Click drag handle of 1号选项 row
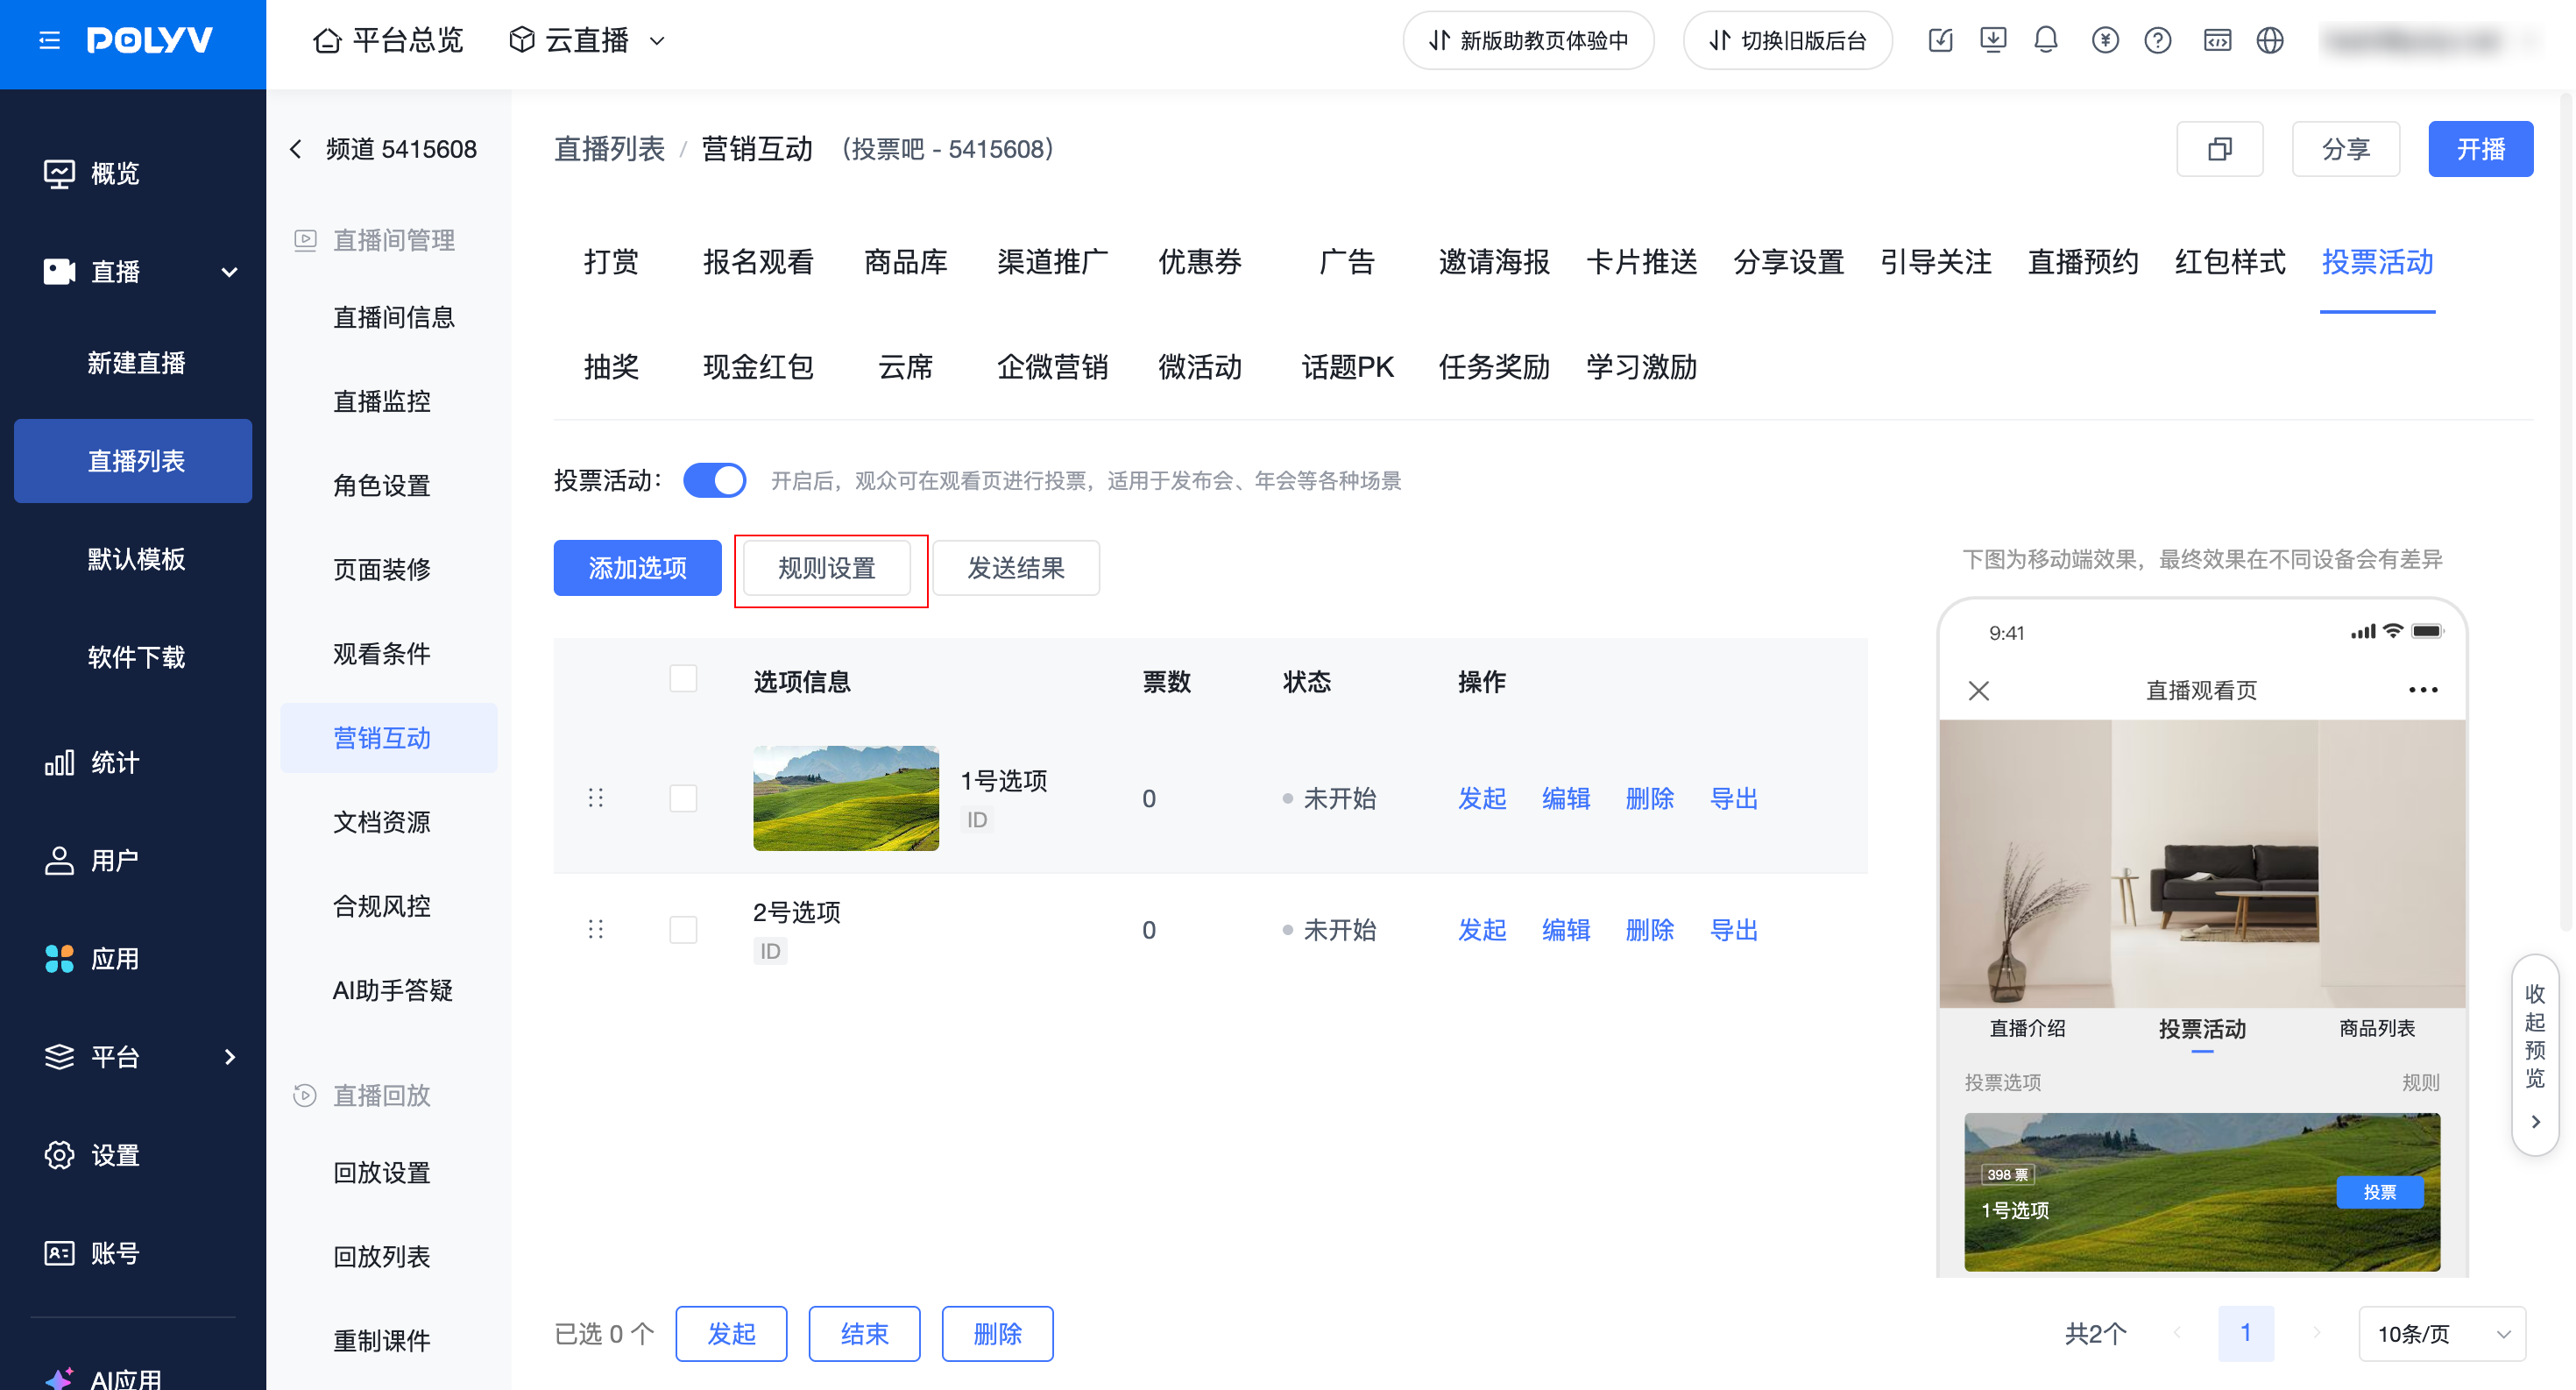2576x1390 pixels. [596, 798]
